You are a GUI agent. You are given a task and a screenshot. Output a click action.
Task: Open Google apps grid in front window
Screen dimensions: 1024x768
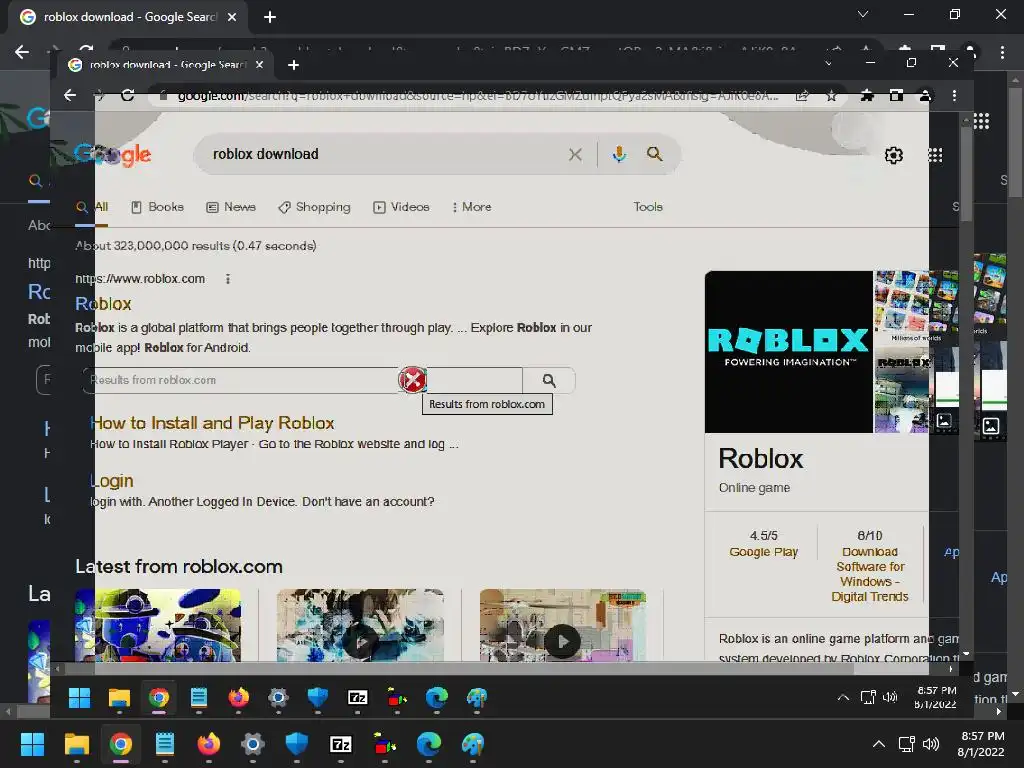tap(935, 155)
